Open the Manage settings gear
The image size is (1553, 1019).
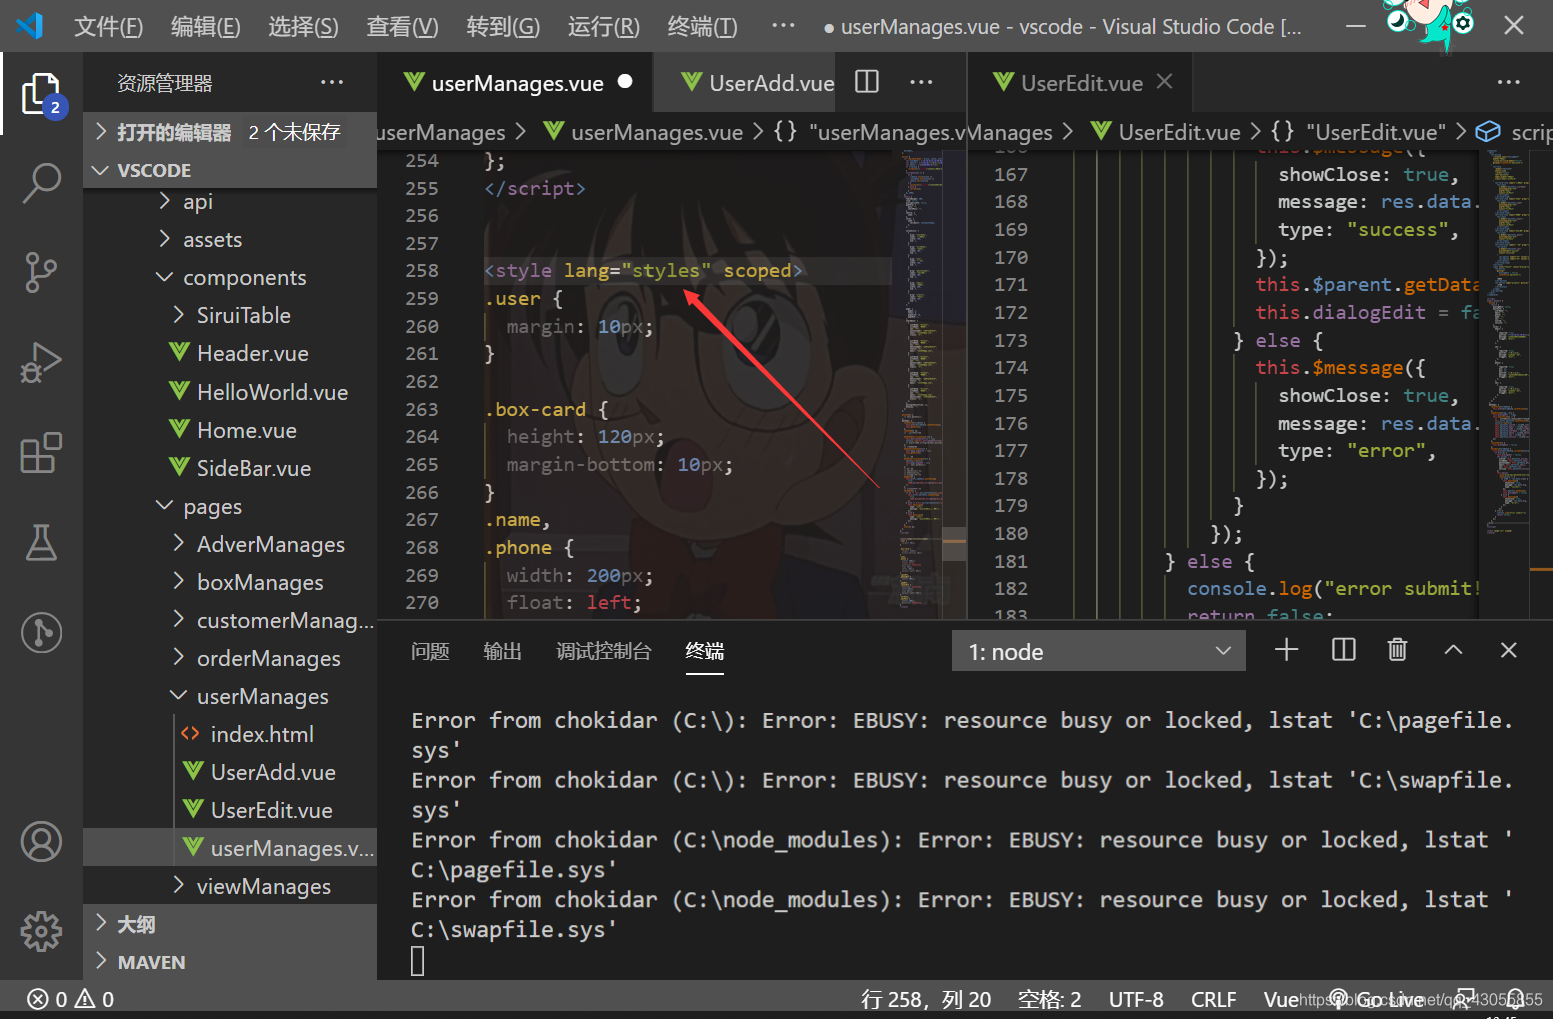[41, 931]
